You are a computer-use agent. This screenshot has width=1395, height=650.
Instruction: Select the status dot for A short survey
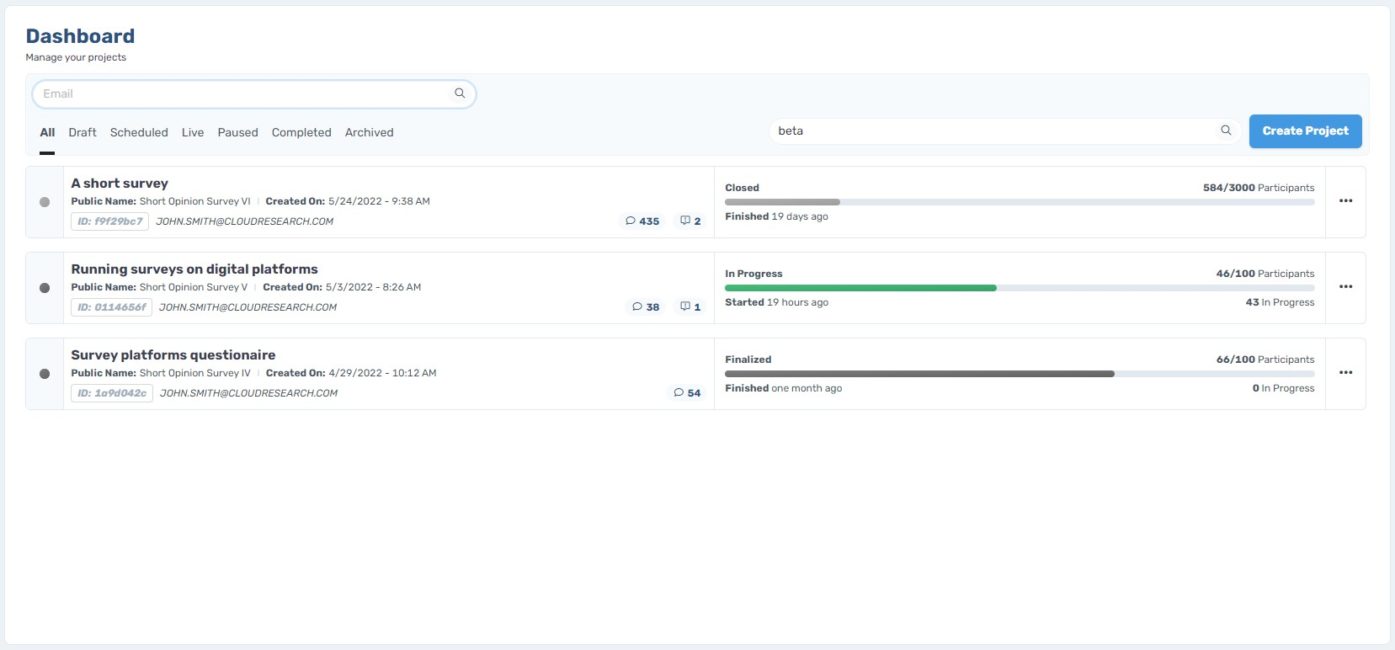44,200
